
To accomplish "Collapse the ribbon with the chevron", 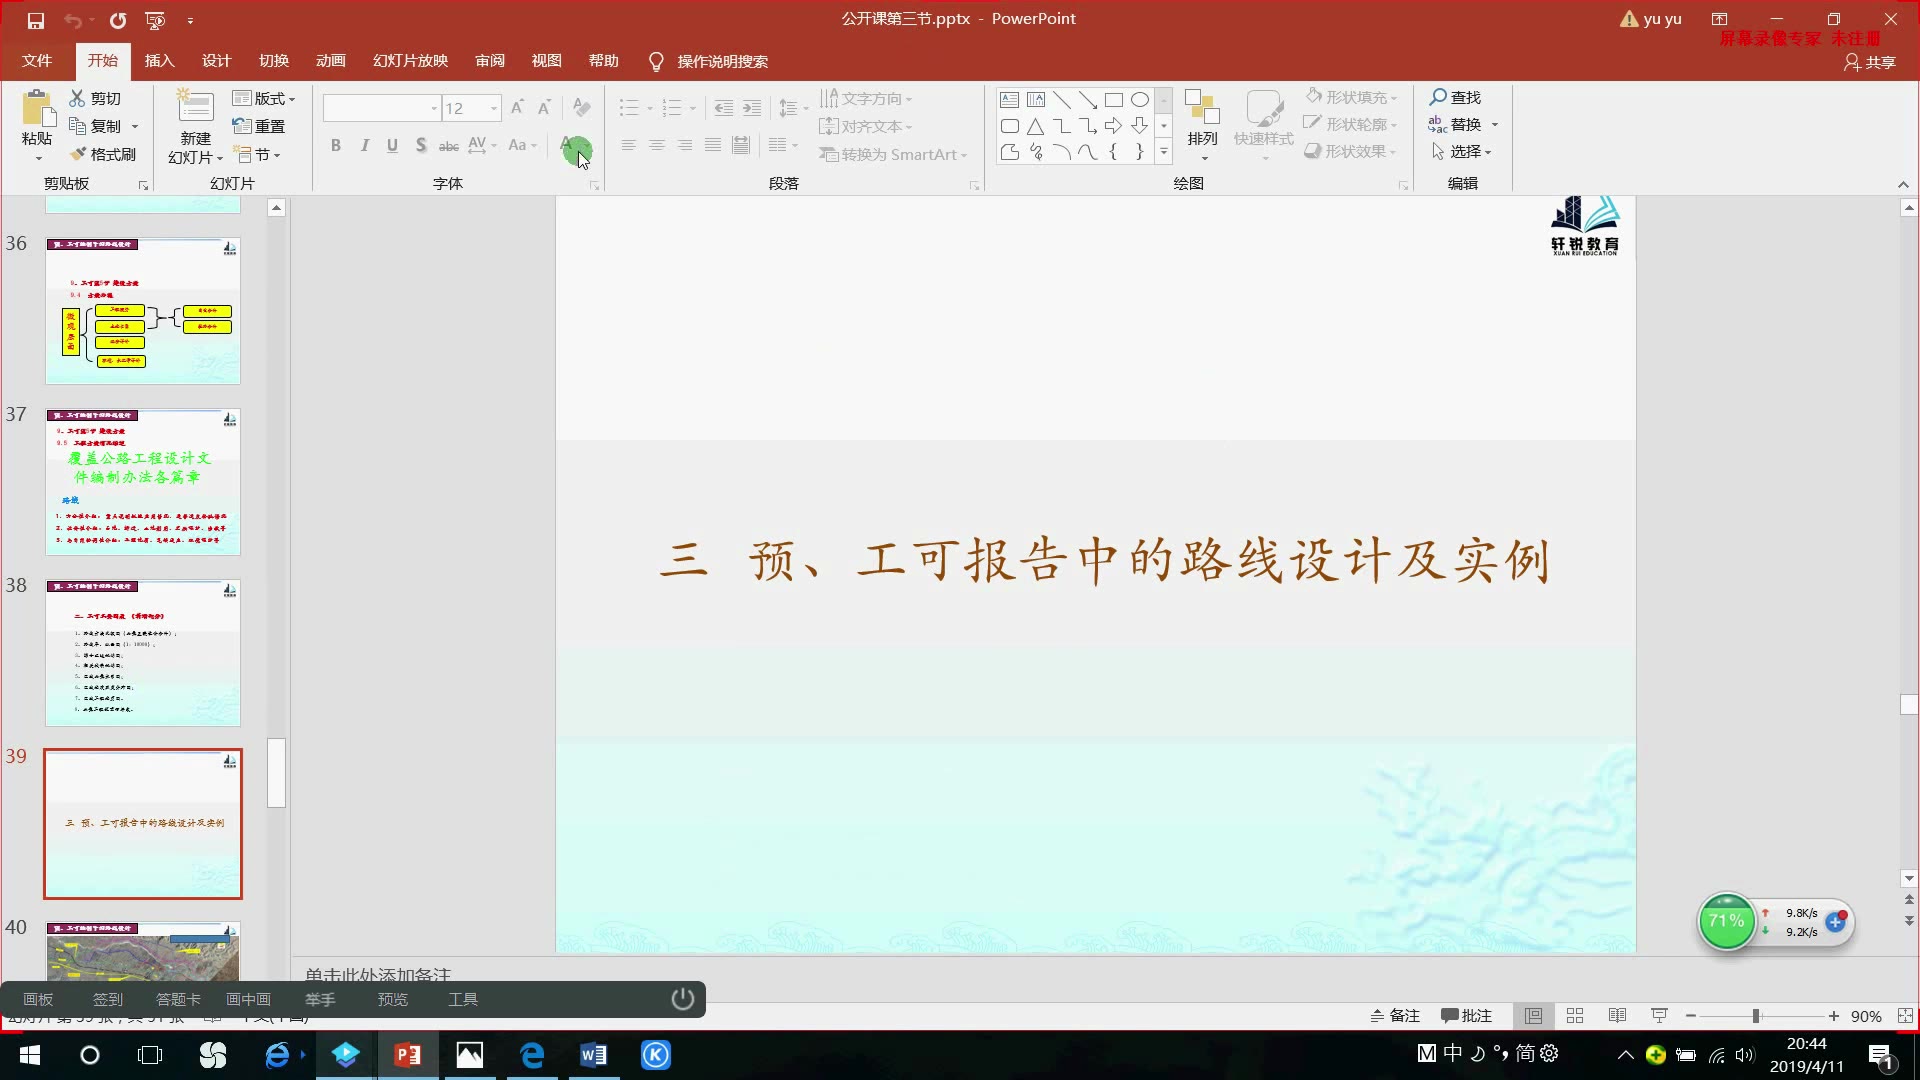I will tap(1903, 184).
